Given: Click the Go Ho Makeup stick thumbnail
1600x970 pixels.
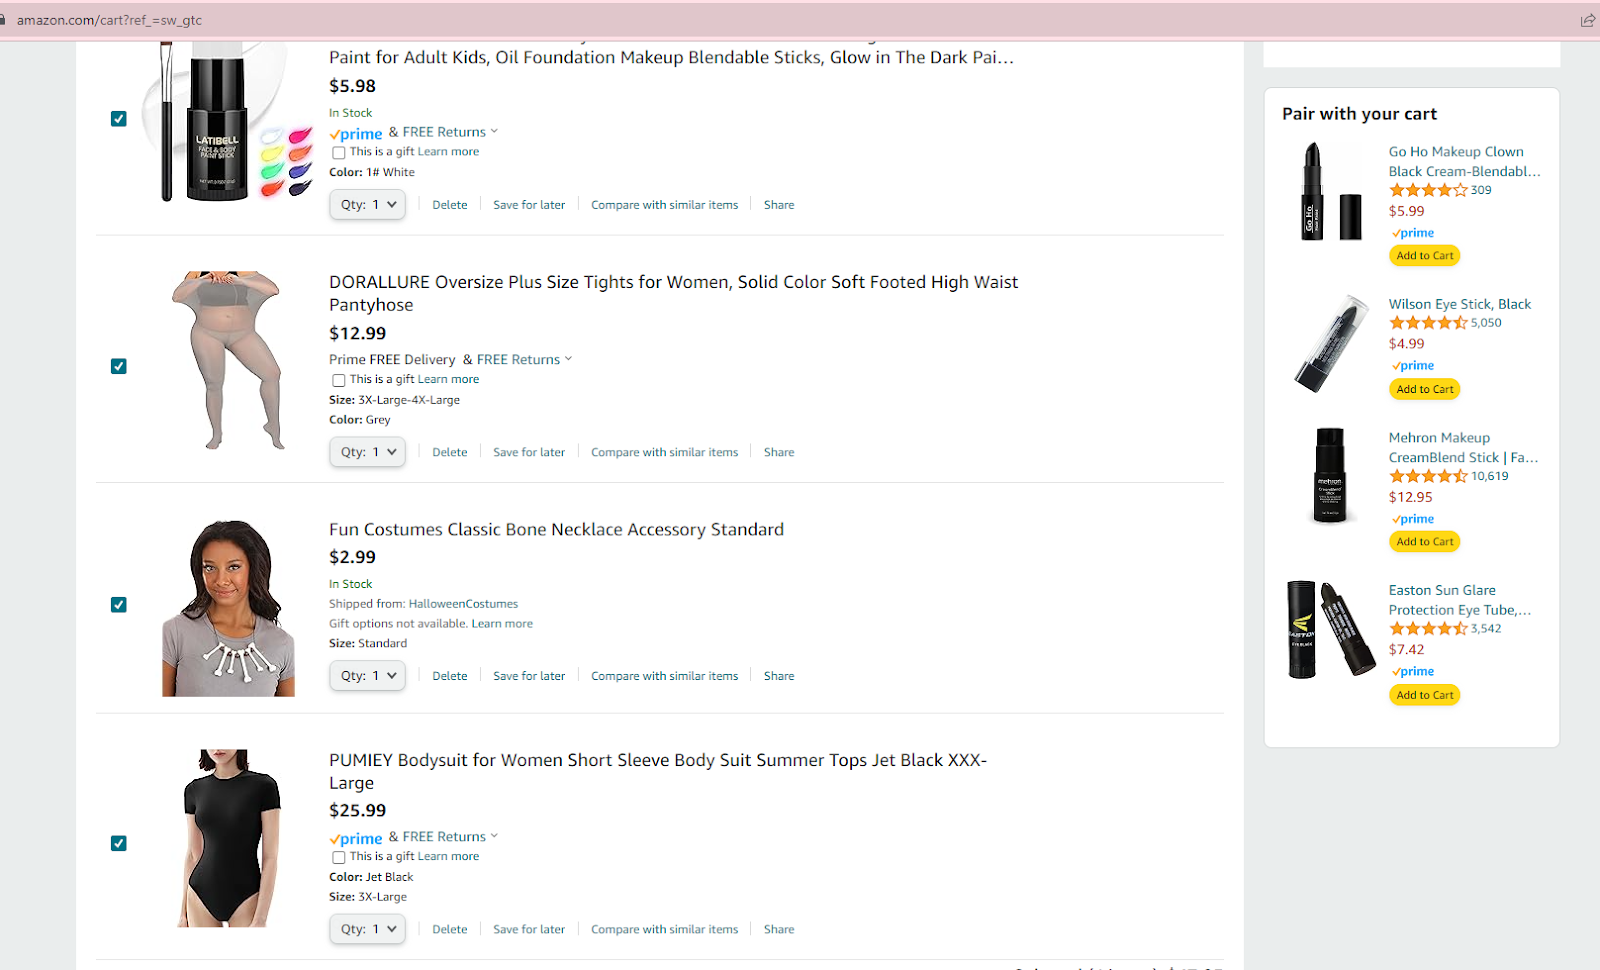Looking at the screenshot, I should [1329, 191].
